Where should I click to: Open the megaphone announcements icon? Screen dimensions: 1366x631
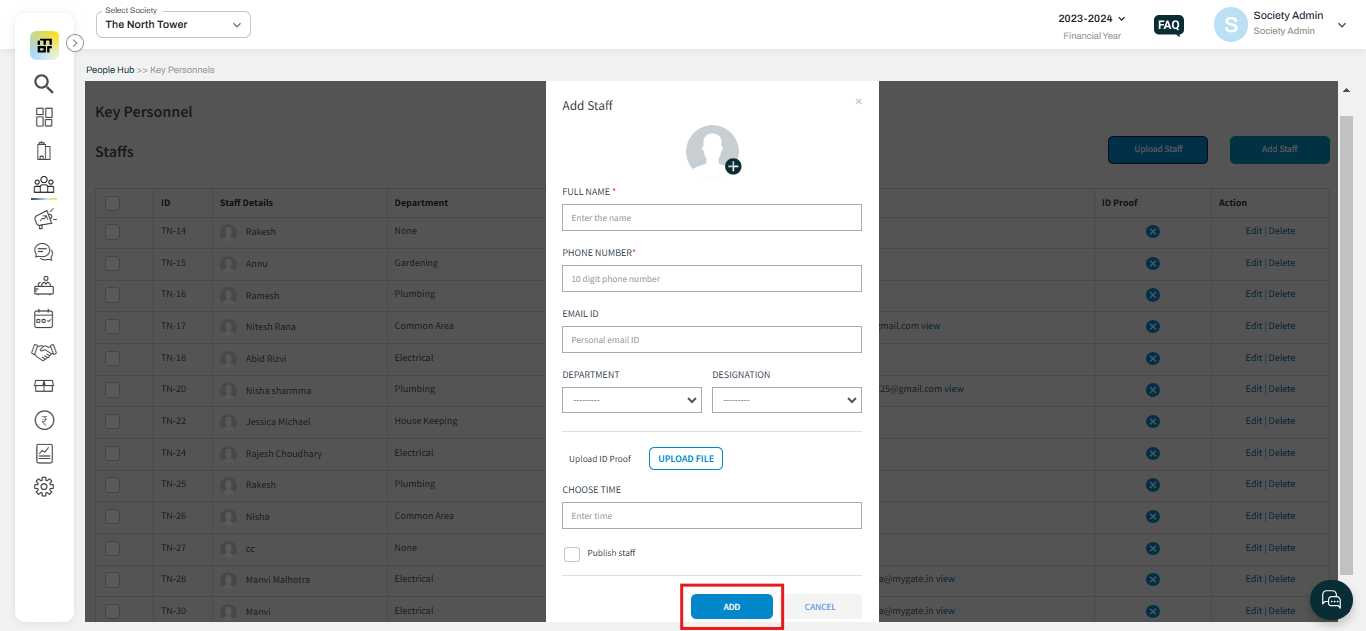point(44,218)
